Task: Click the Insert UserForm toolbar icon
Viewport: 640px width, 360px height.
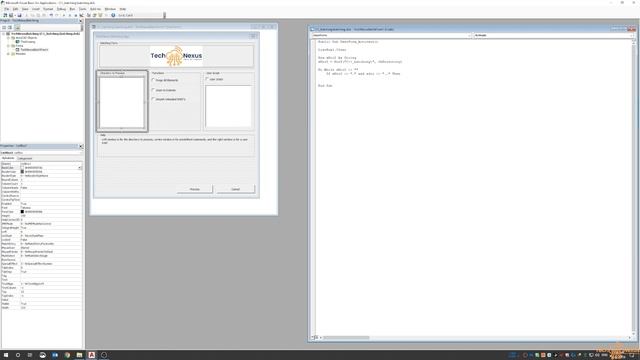Action: (x=11, y=15)
